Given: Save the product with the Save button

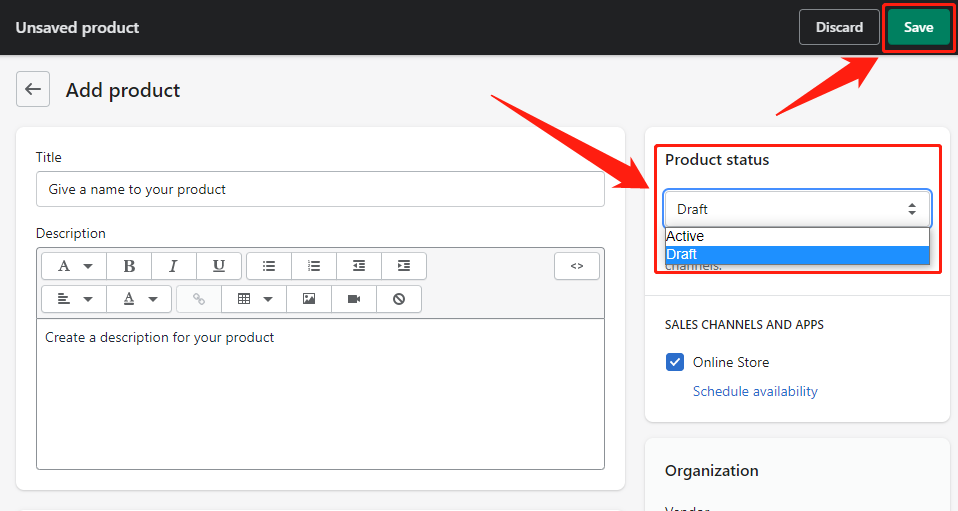Looking at the screenshot, I should point(918,28).
